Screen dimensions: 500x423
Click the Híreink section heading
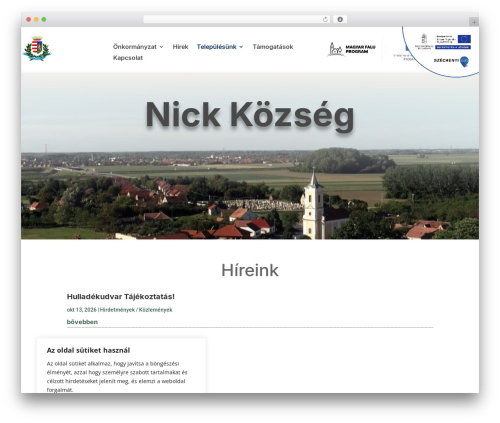[x=250, y=270]
